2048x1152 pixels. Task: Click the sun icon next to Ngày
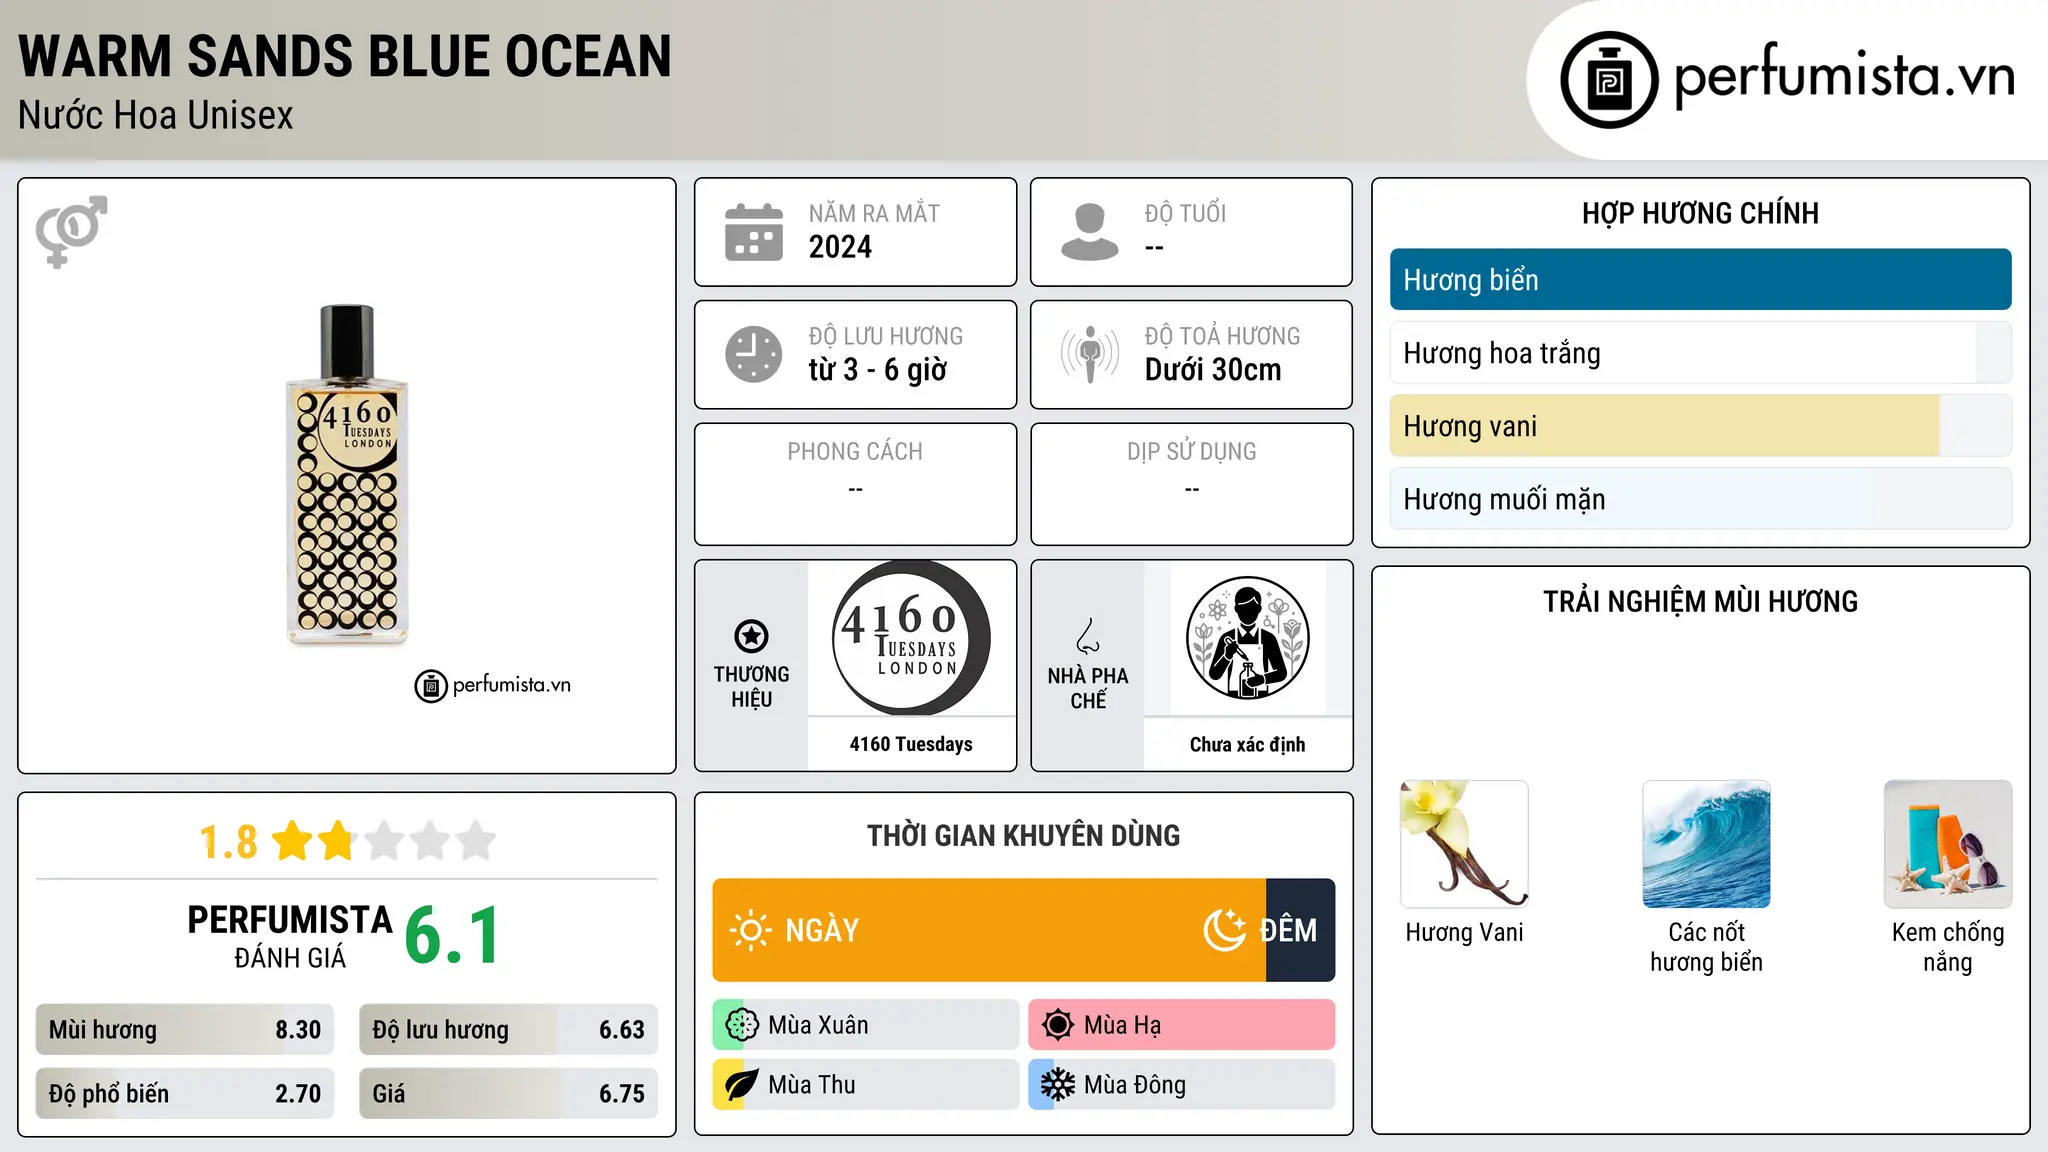750,930
